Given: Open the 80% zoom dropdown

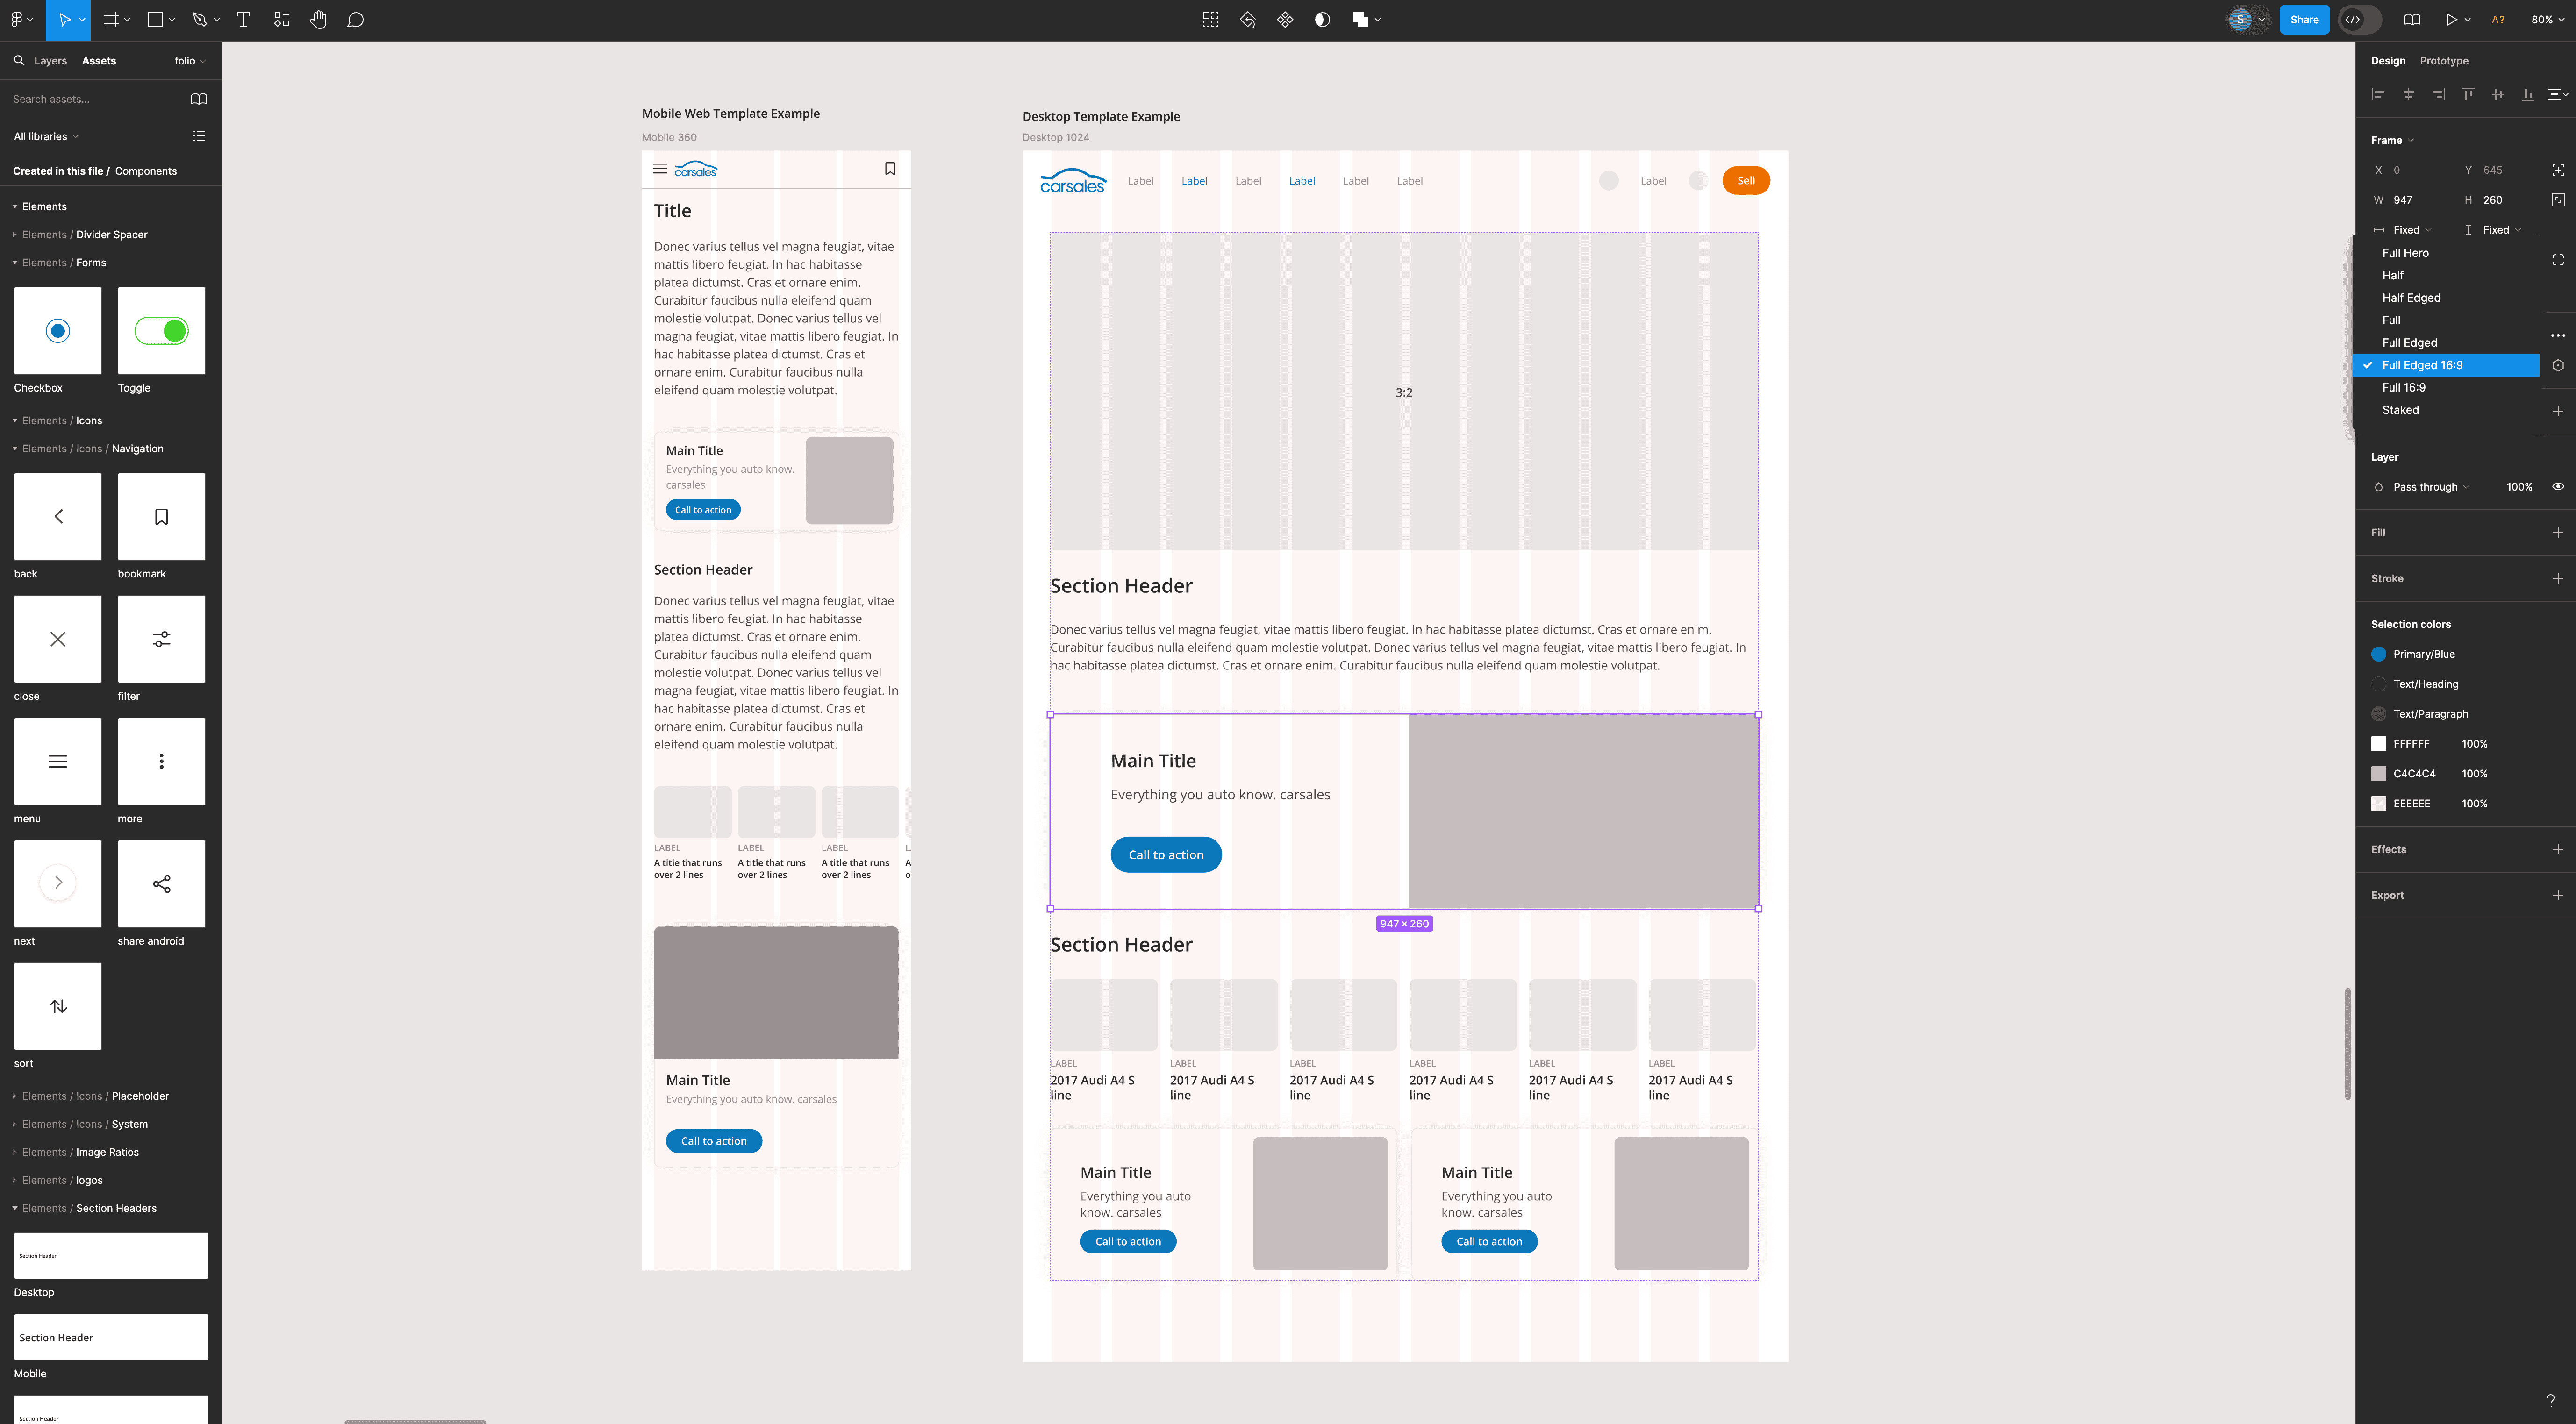Looking at the screenshot, I should coord(2547,20).
